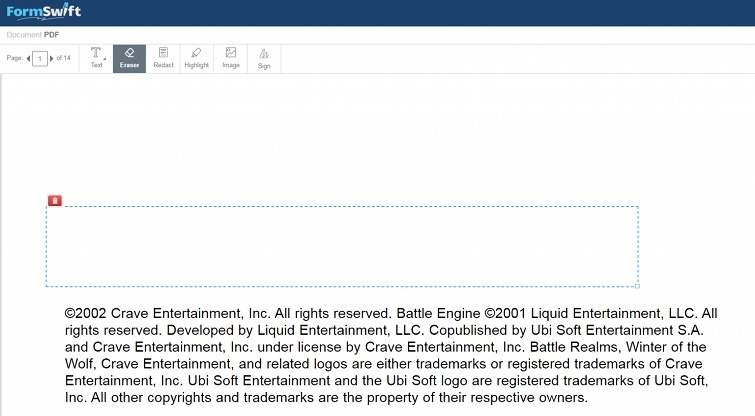The width and height of the screenshot is (755, 416).
Task: Go to the previous page arrow
Action: (28, 59)
